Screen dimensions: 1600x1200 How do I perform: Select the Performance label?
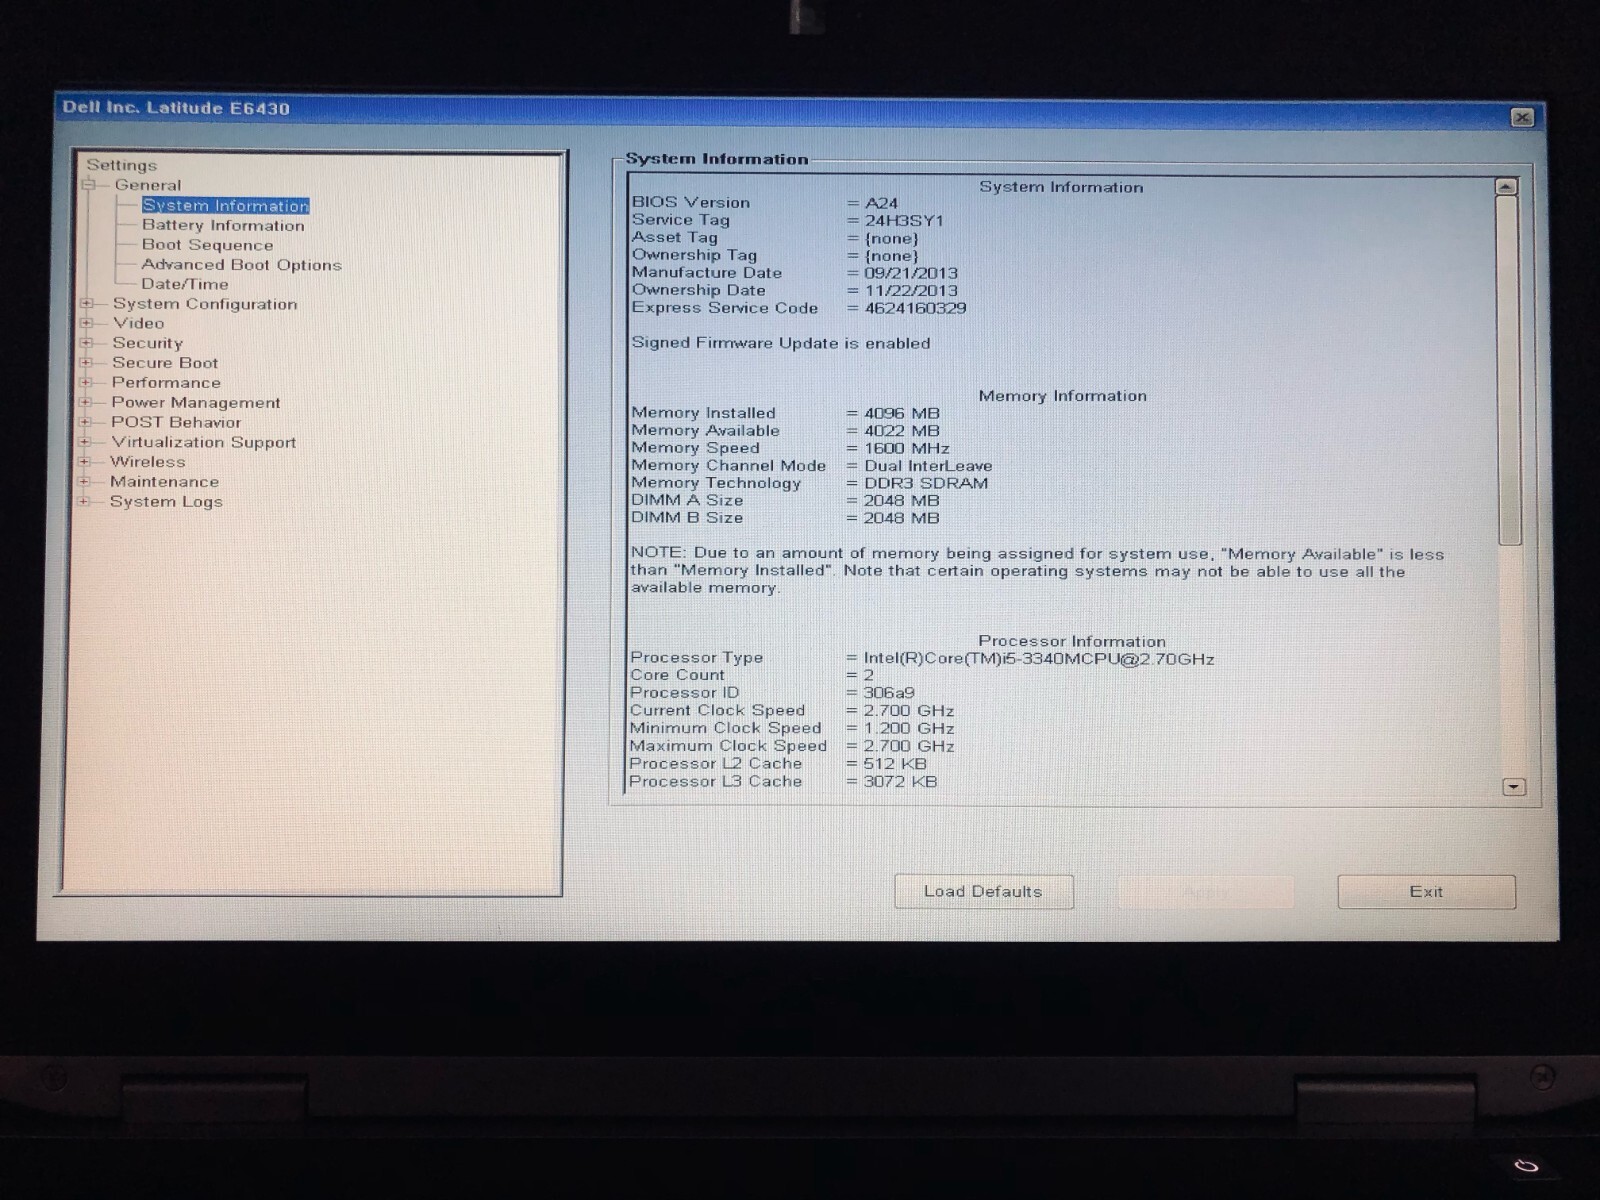click(166, 382)
